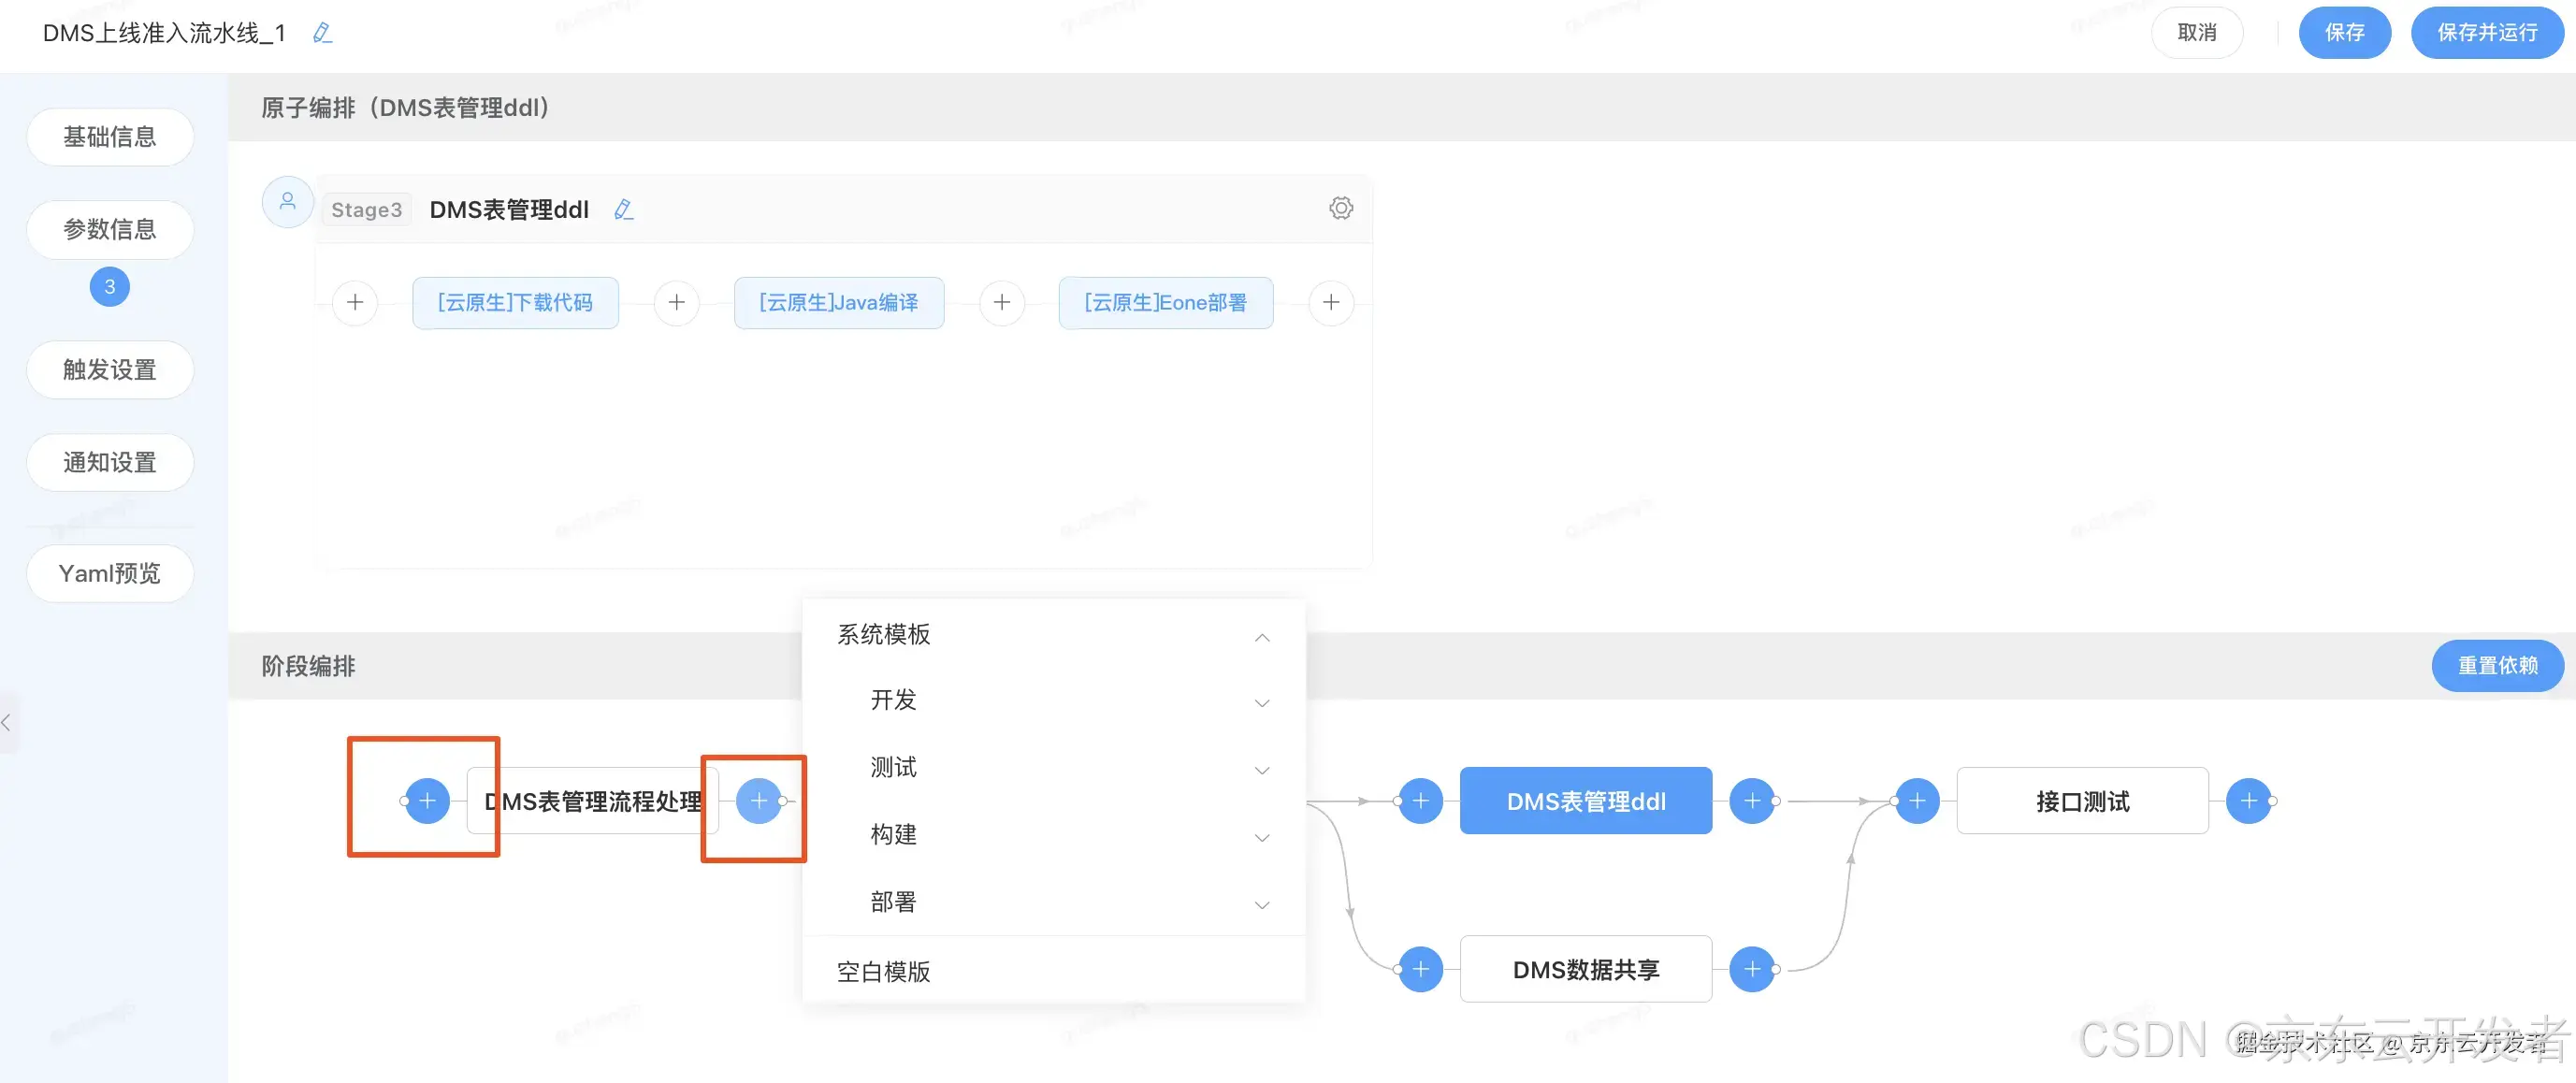Click plus icon before [云原生]下载代码 atom
This screenshot has height=1083, width=2576.
355,302
